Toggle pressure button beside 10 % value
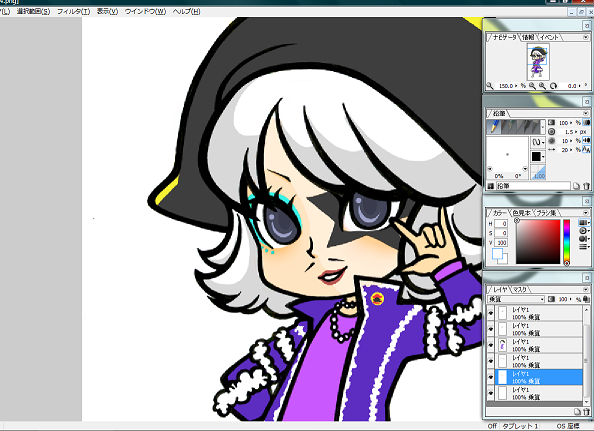Image resolution: width=594 pixels, height=431 pixels. pyautogui.click(x=586, y=141)
